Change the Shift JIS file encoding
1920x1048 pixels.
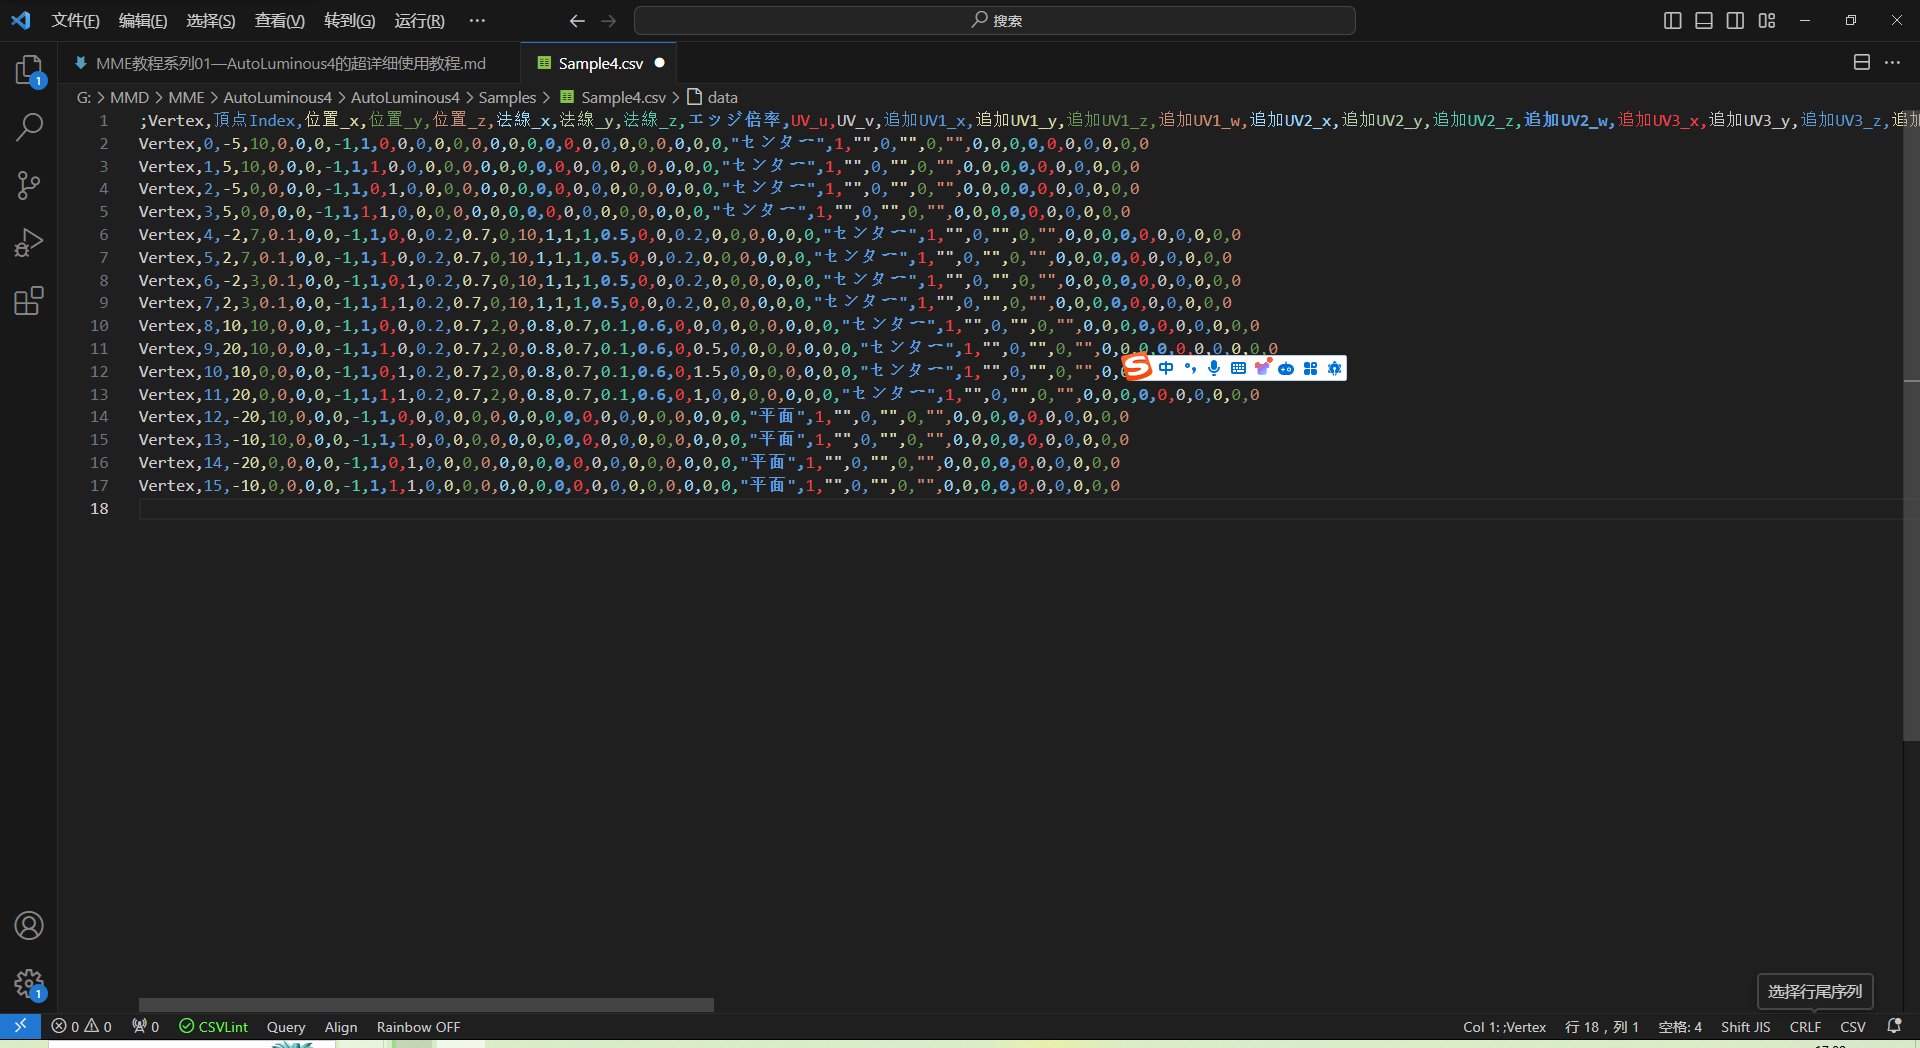tap(1745, 1026)
